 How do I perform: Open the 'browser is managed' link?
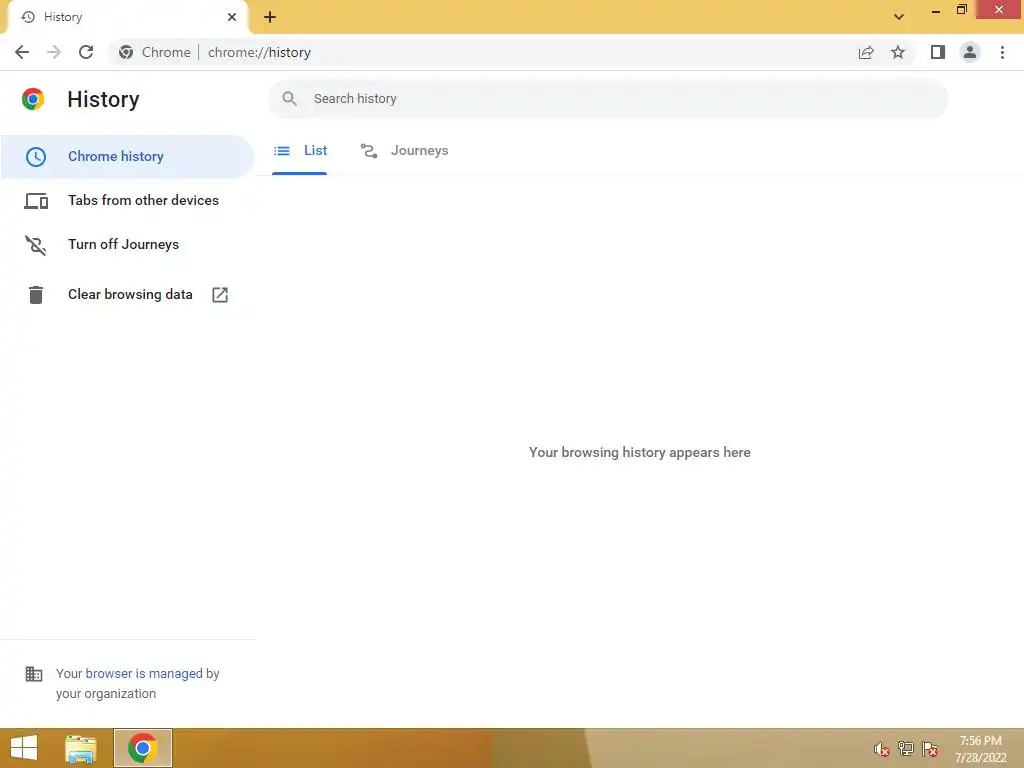pyautogui.click(x=144, y=673)
